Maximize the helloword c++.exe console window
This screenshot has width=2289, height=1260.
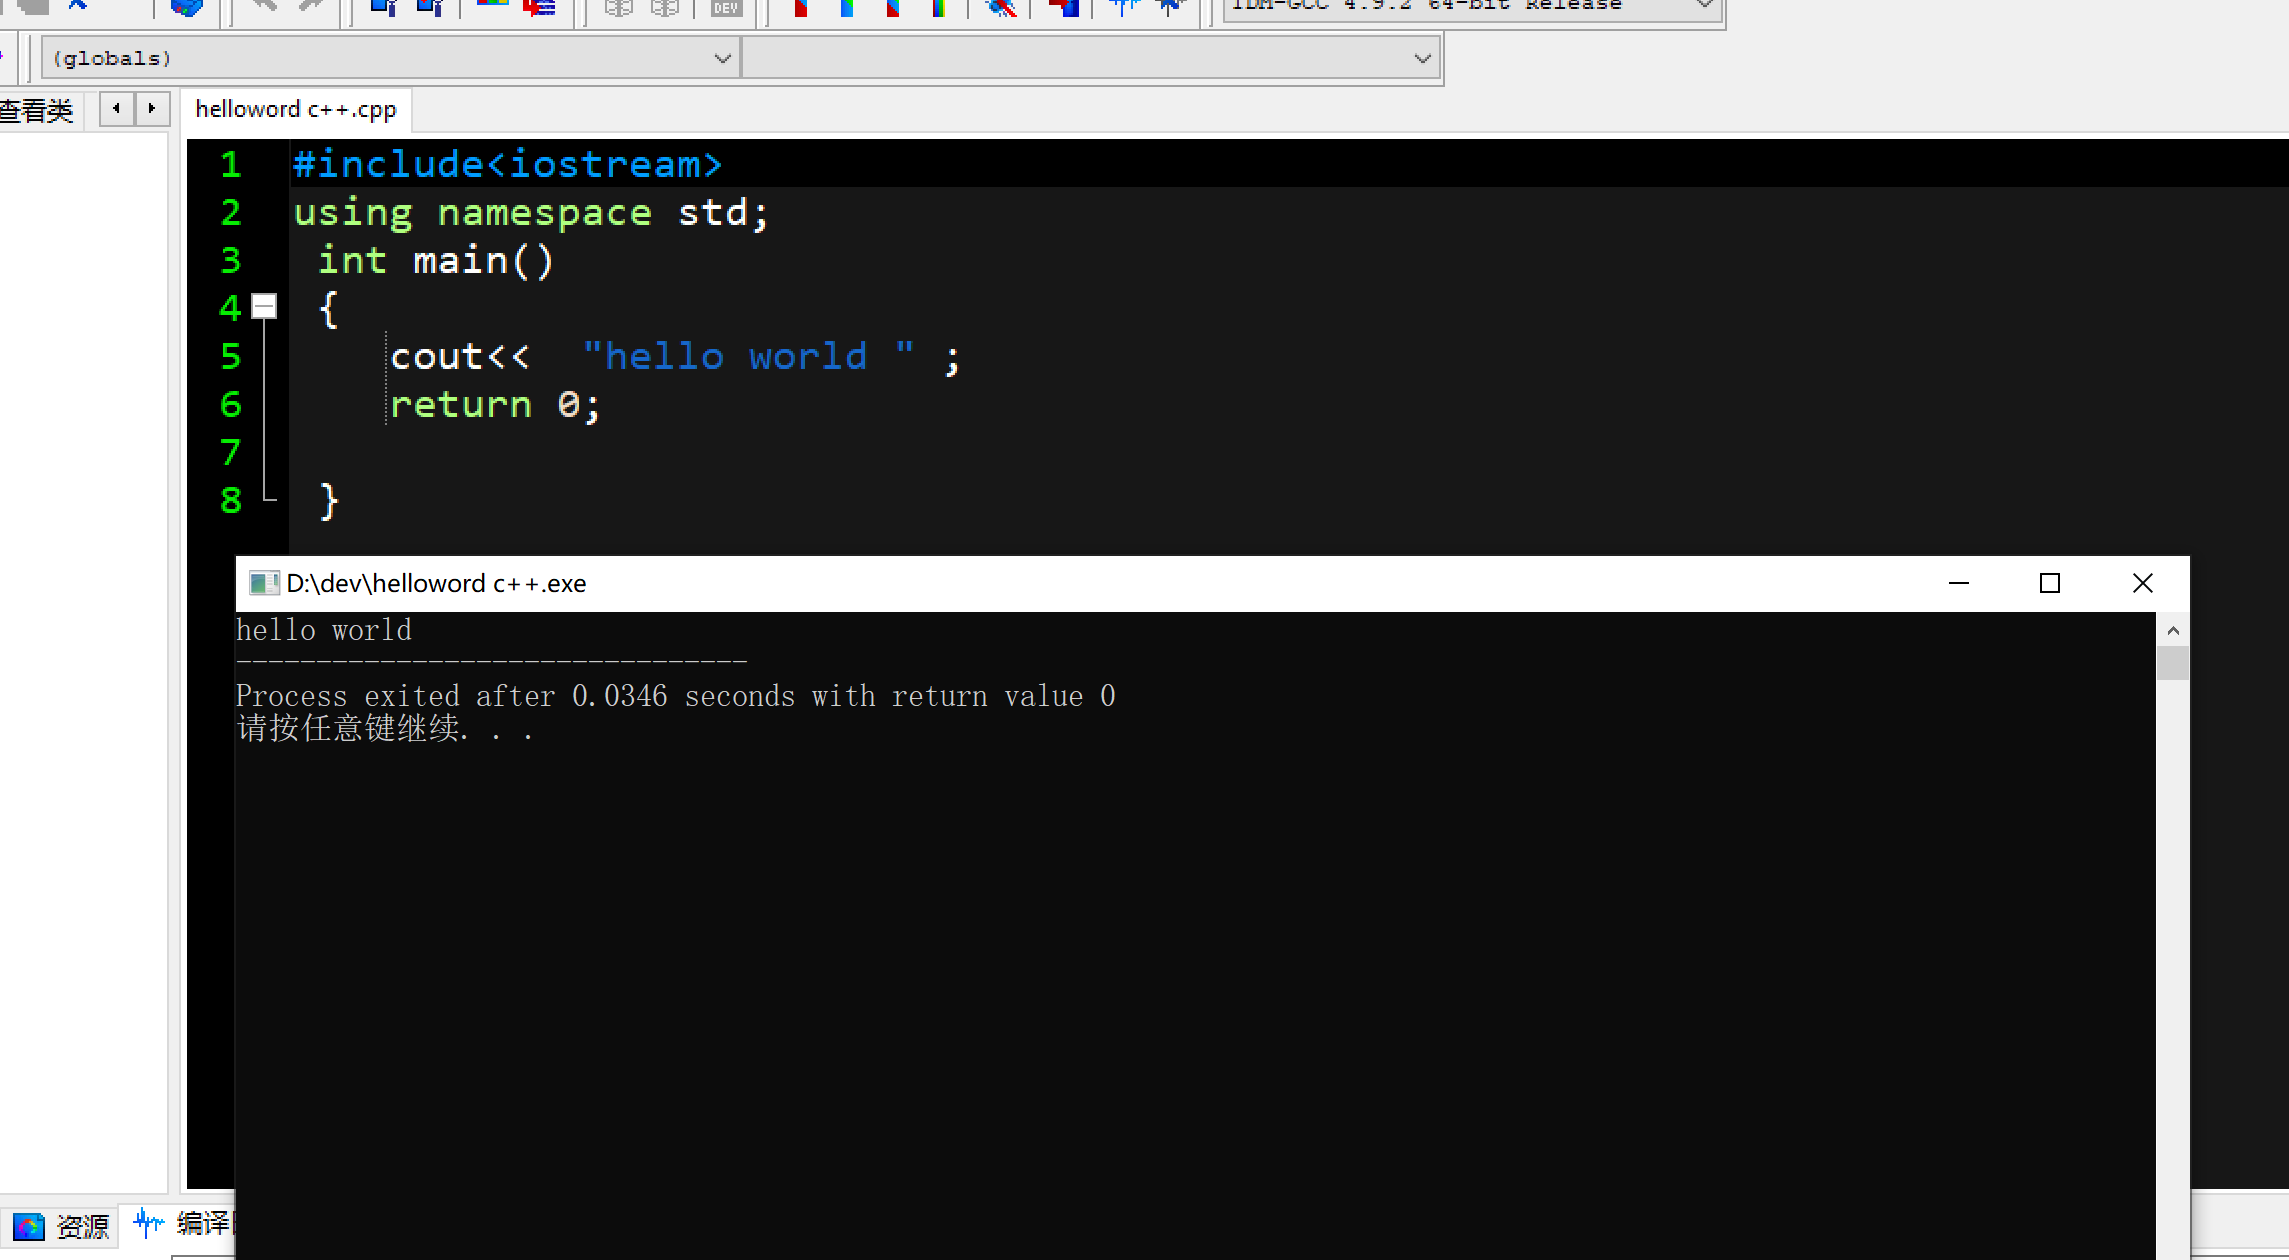point(2049,583)
